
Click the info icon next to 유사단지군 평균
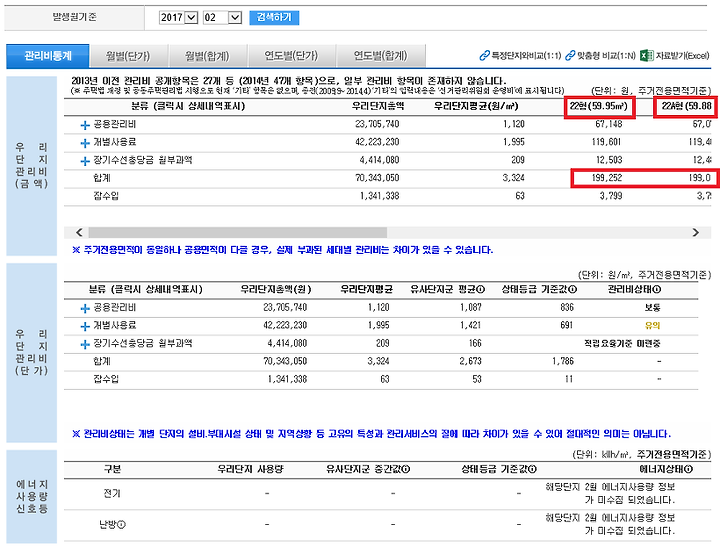(x=481, y=289)
